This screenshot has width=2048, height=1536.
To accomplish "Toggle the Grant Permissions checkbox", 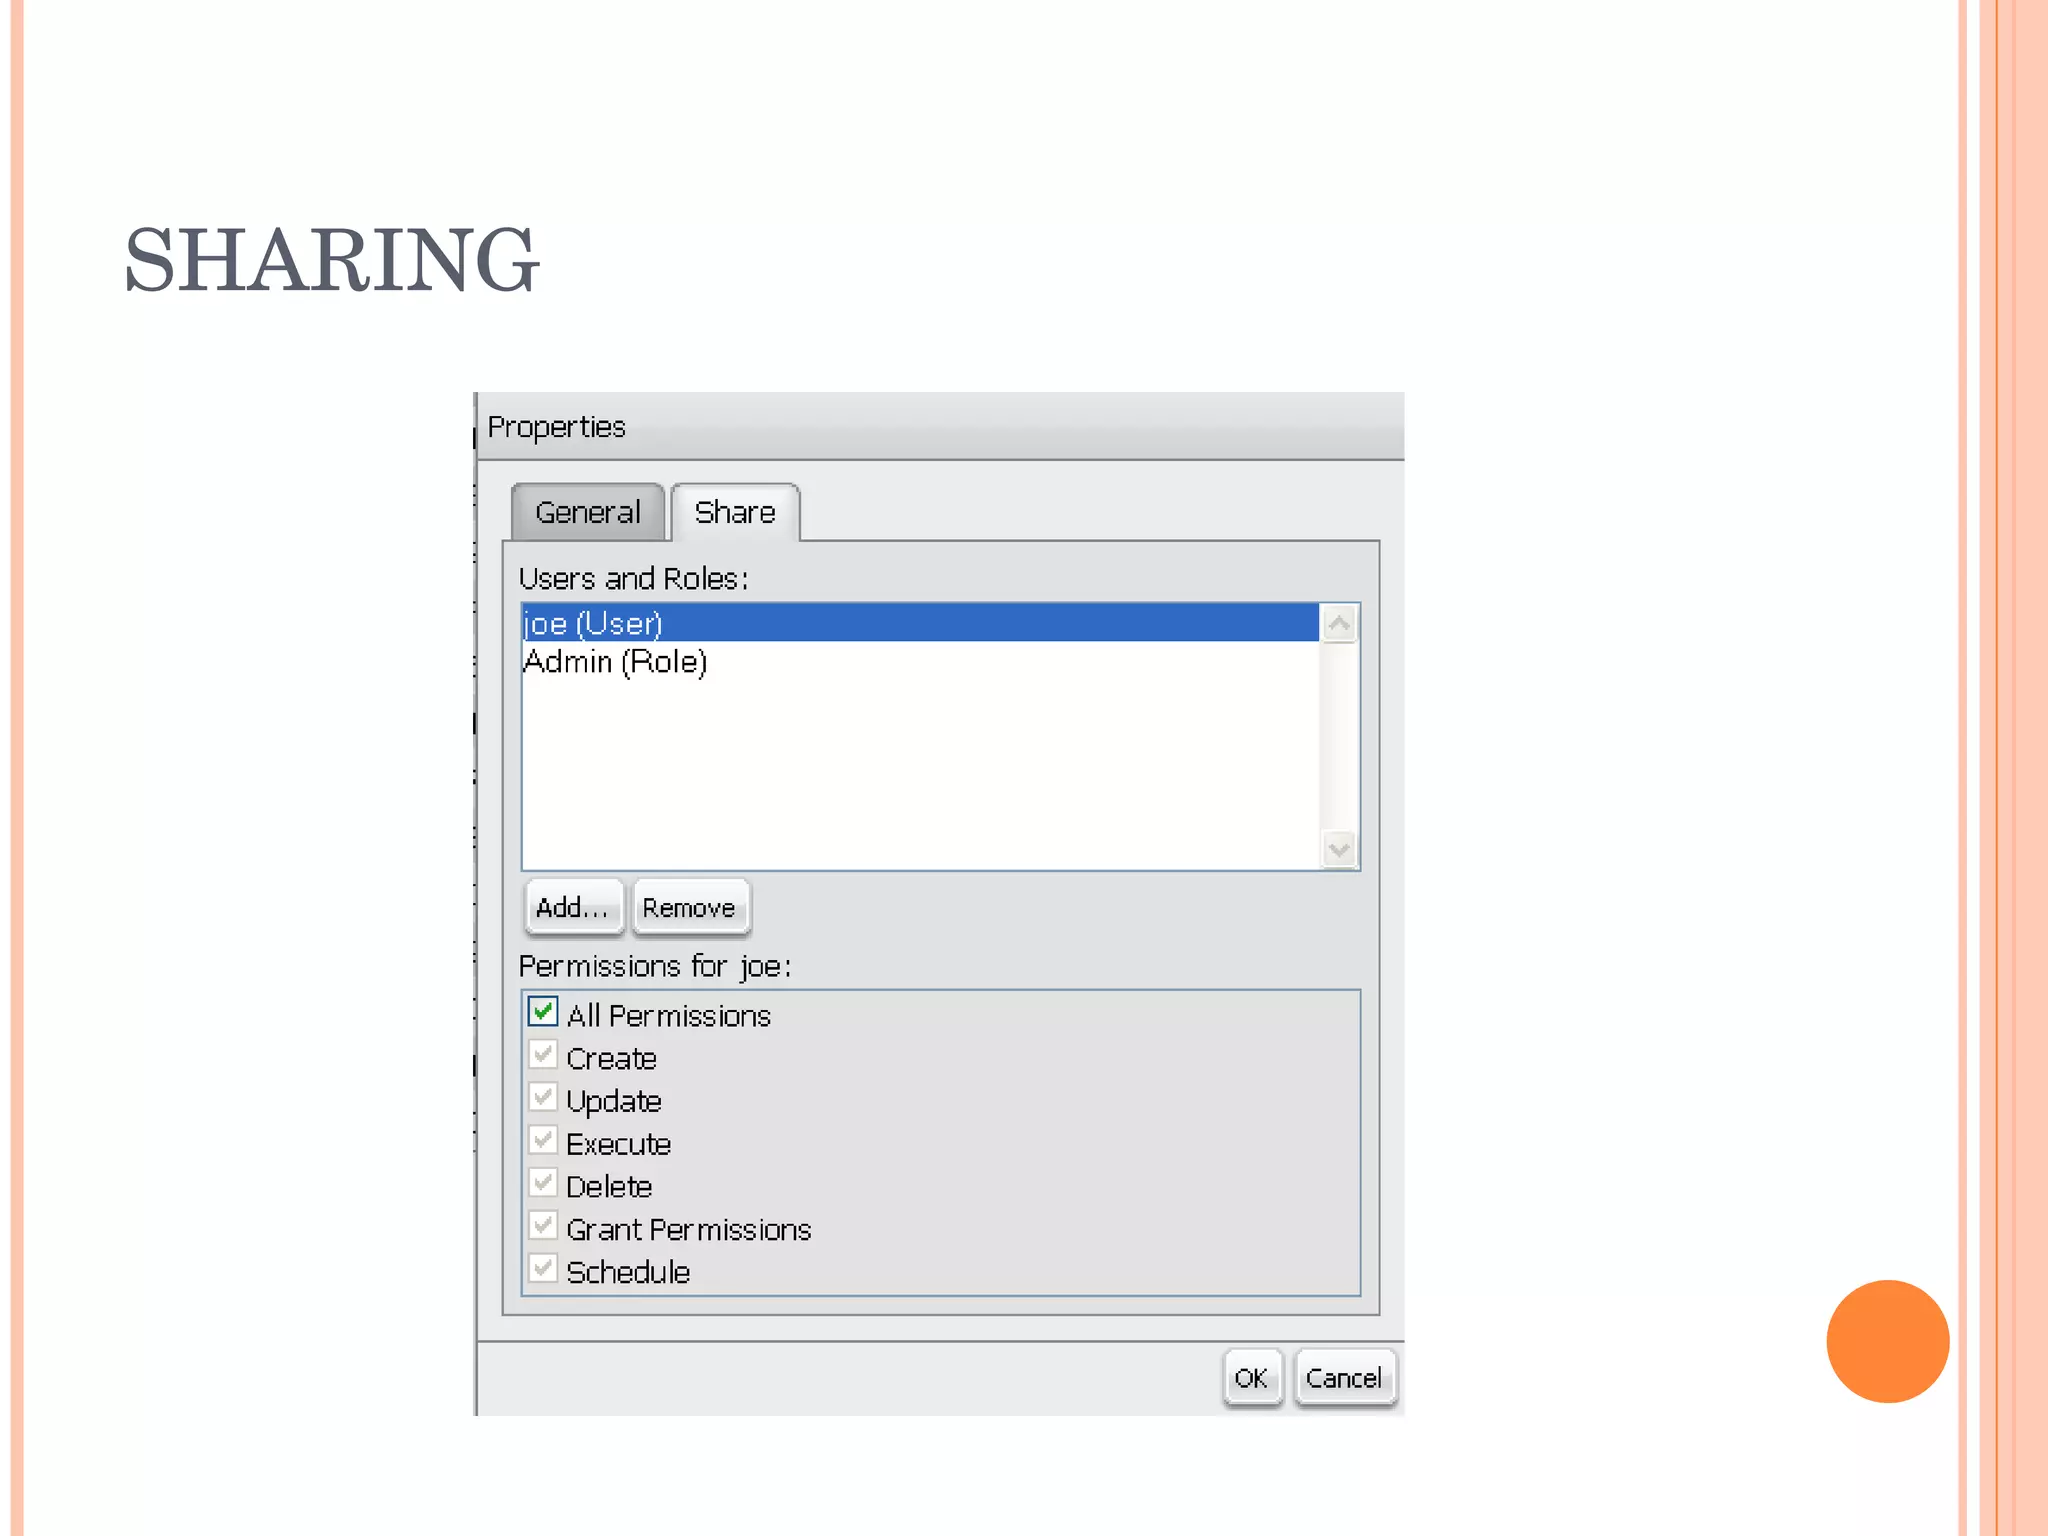I will [543, 1226].
